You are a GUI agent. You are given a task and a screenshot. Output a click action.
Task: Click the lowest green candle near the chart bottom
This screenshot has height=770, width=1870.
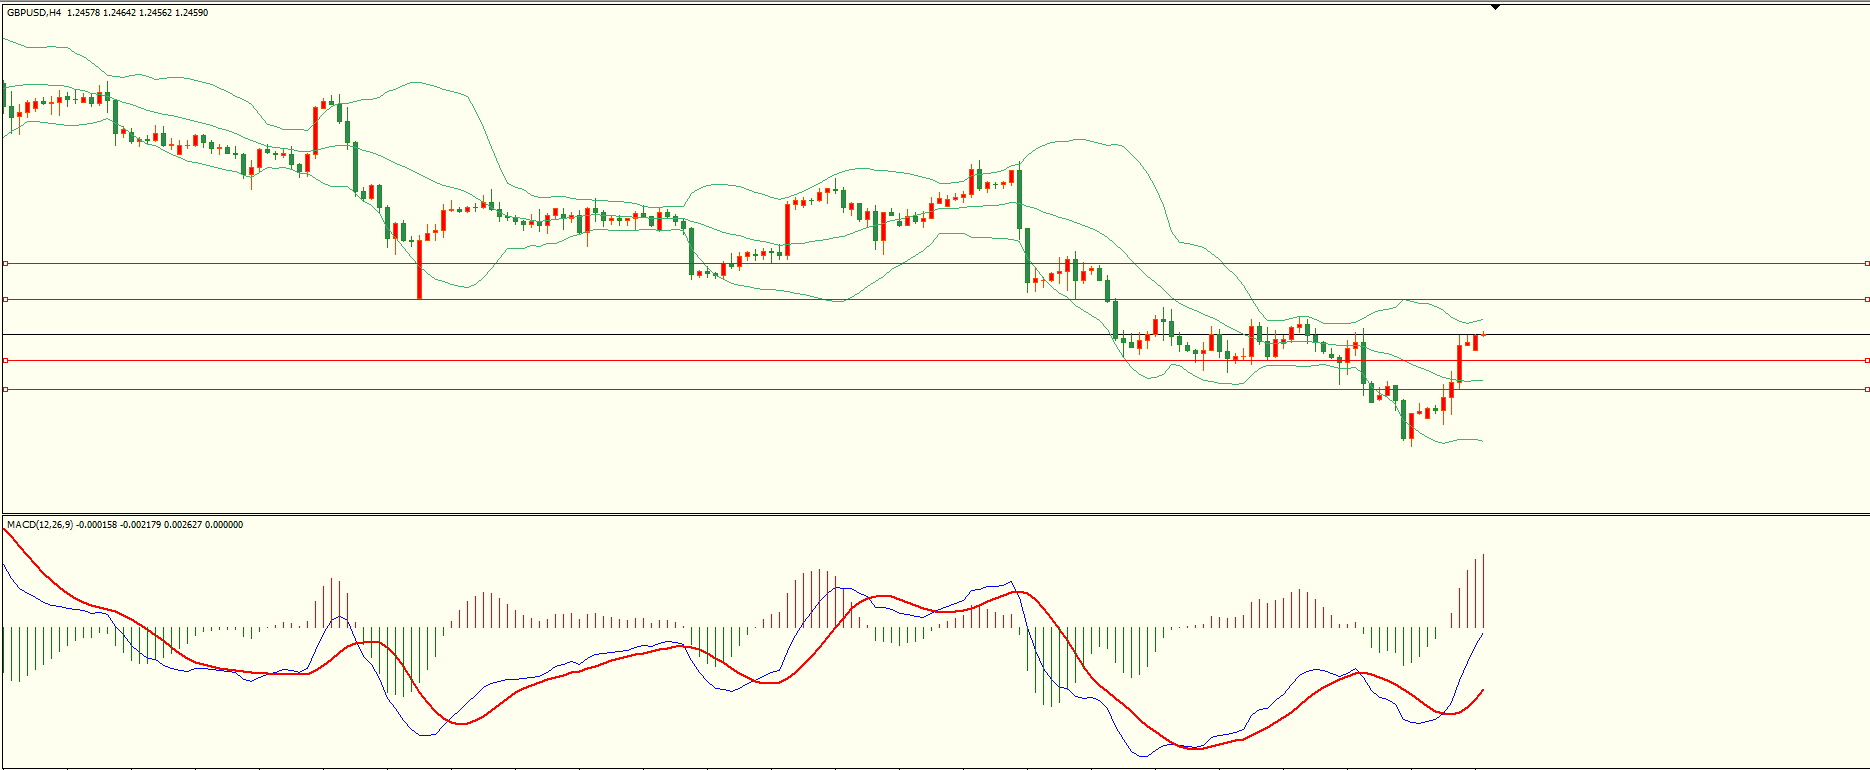pyautogui.click(x=1403, y=420)
